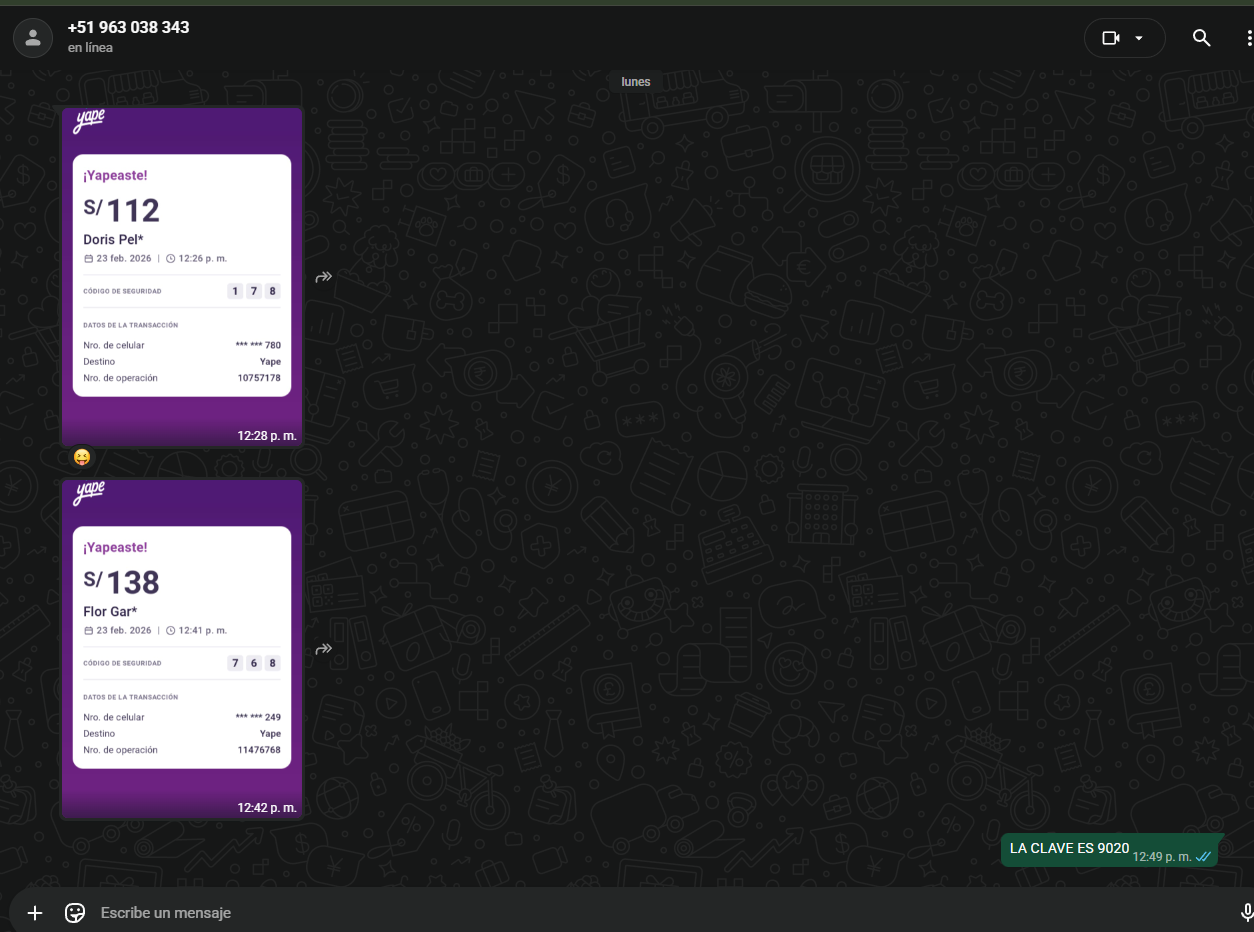Open the S/ 112 Yape receipt image
1254x932 pixels.
pyautogui.click(x=181, y=276)
